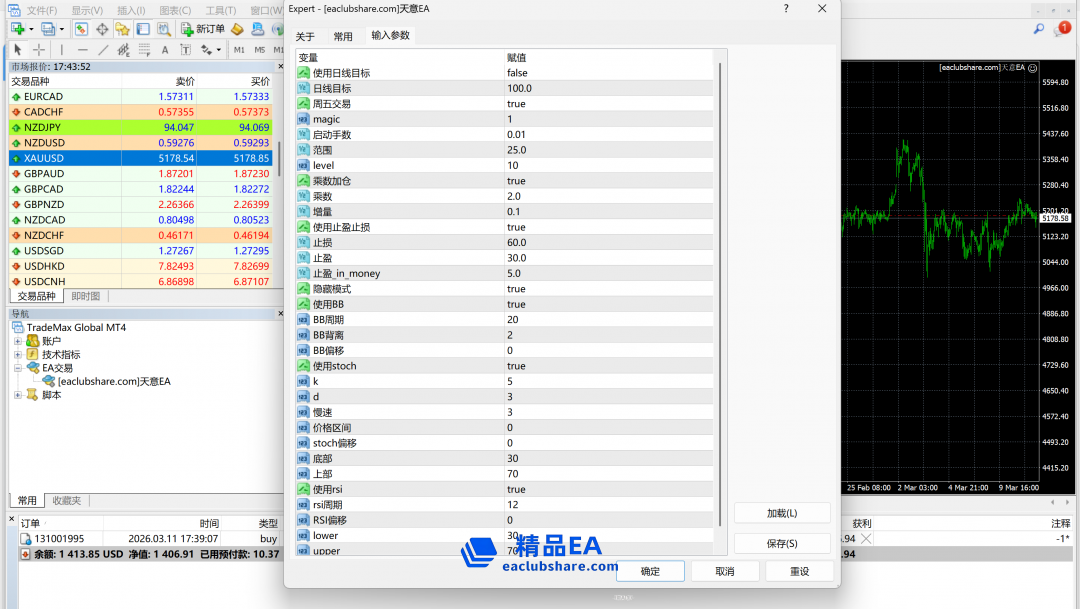This screenshot has height=609, width=1080.
Task: Click the Add Text tool (A icon)
Action: tap(164, 50)
